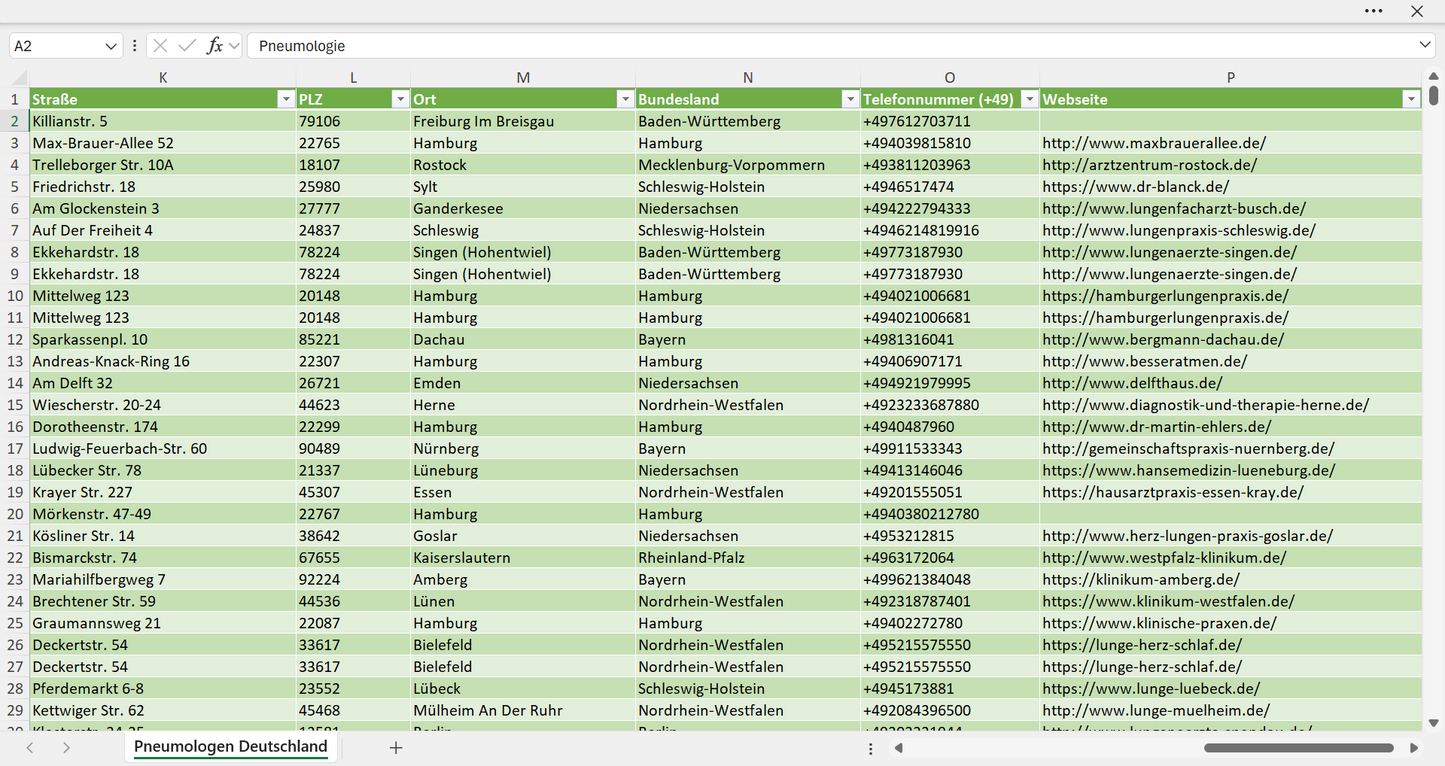Click the formula bar cancel X icon

pos(160,46)
